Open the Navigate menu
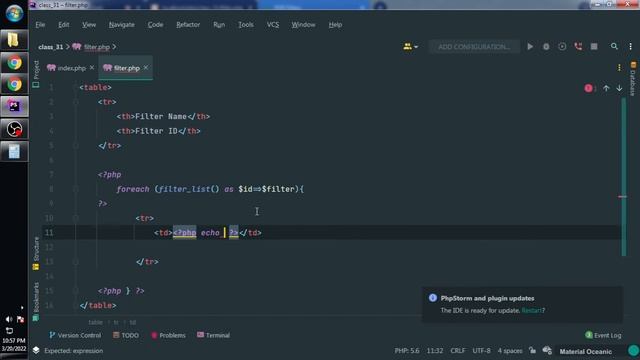Screen dimensions: 640x360 (121, 24)
